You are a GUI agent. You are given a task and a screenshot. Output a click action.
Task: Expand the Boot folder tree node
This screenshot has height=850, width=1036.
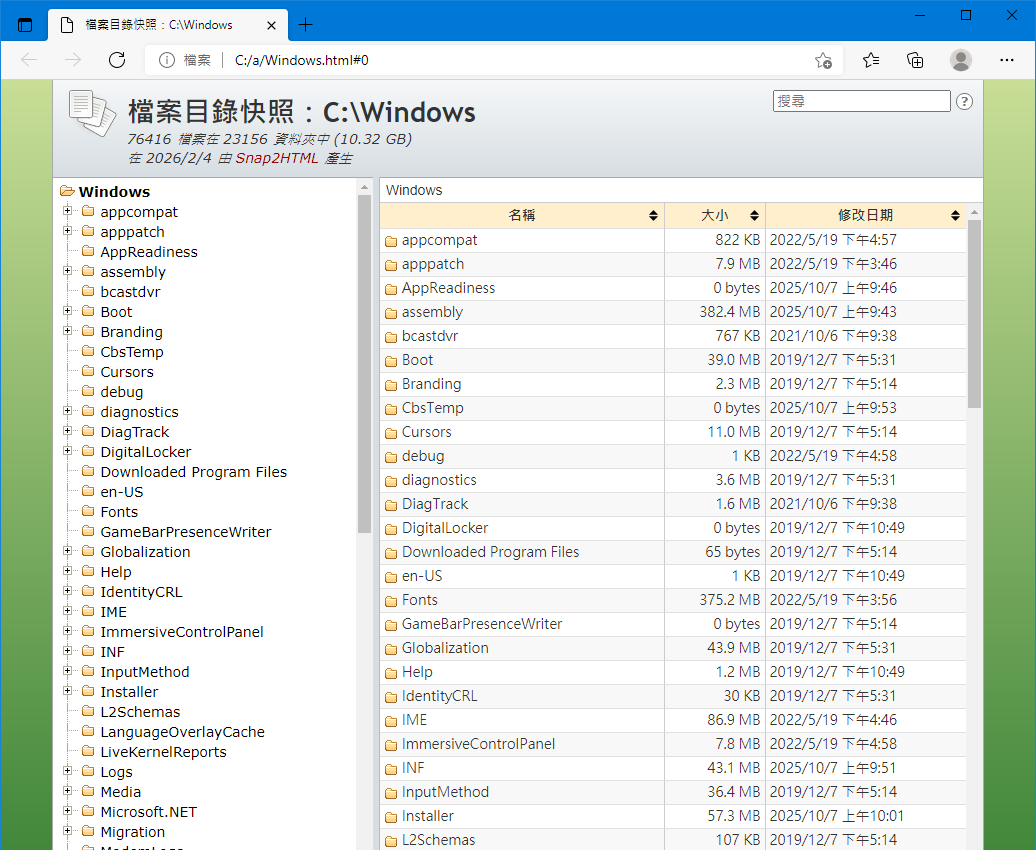pyautogui.click(x=68, y=311)
